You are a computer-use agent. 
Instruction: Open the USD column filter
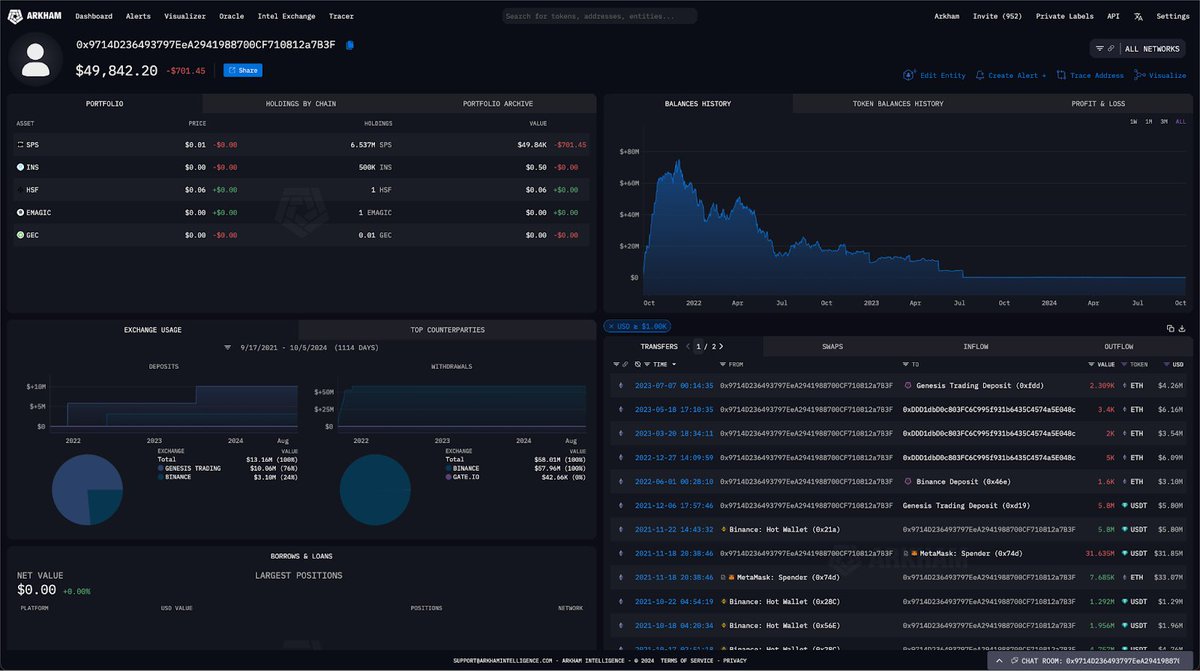[1166, 365]
